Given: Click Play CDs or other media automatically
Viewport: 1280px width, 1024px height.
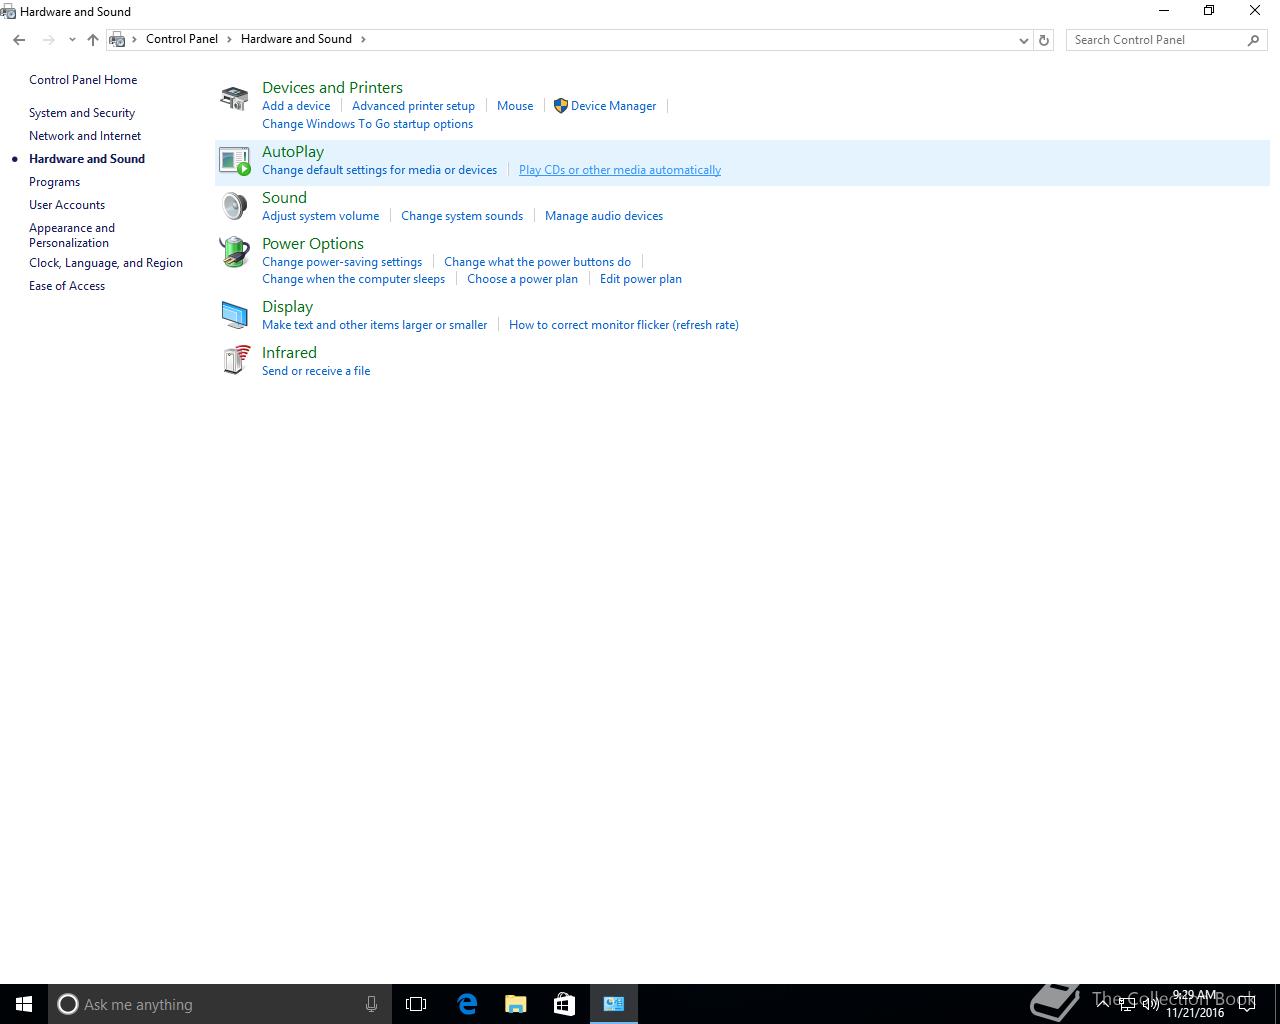Looking at the screenshot, I should click(x=620, y=170).
